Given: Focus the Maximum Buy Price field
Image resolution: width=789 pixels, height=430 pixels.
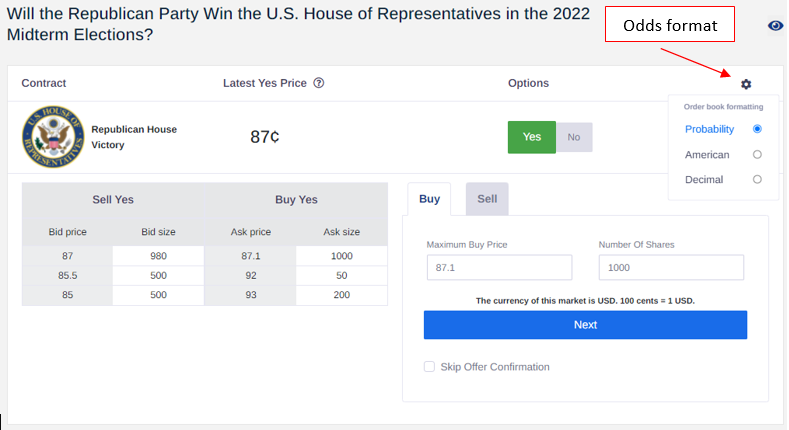Looking at the screenshot, I should [499, 267].
